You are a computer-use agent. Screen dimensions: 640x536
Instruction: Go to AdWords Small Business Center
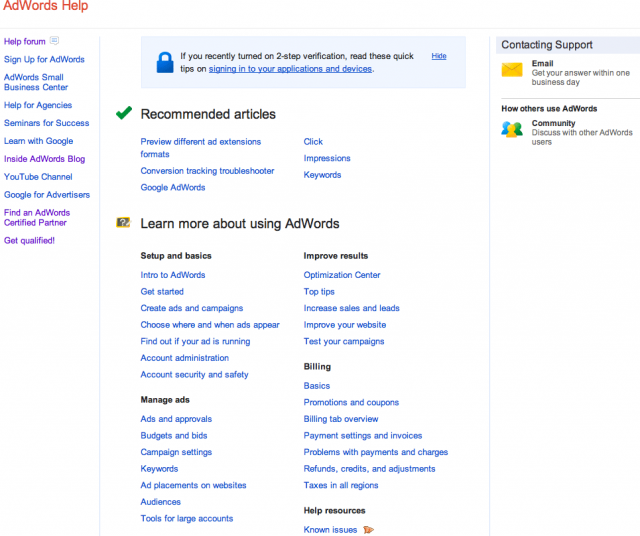[36, 82]
